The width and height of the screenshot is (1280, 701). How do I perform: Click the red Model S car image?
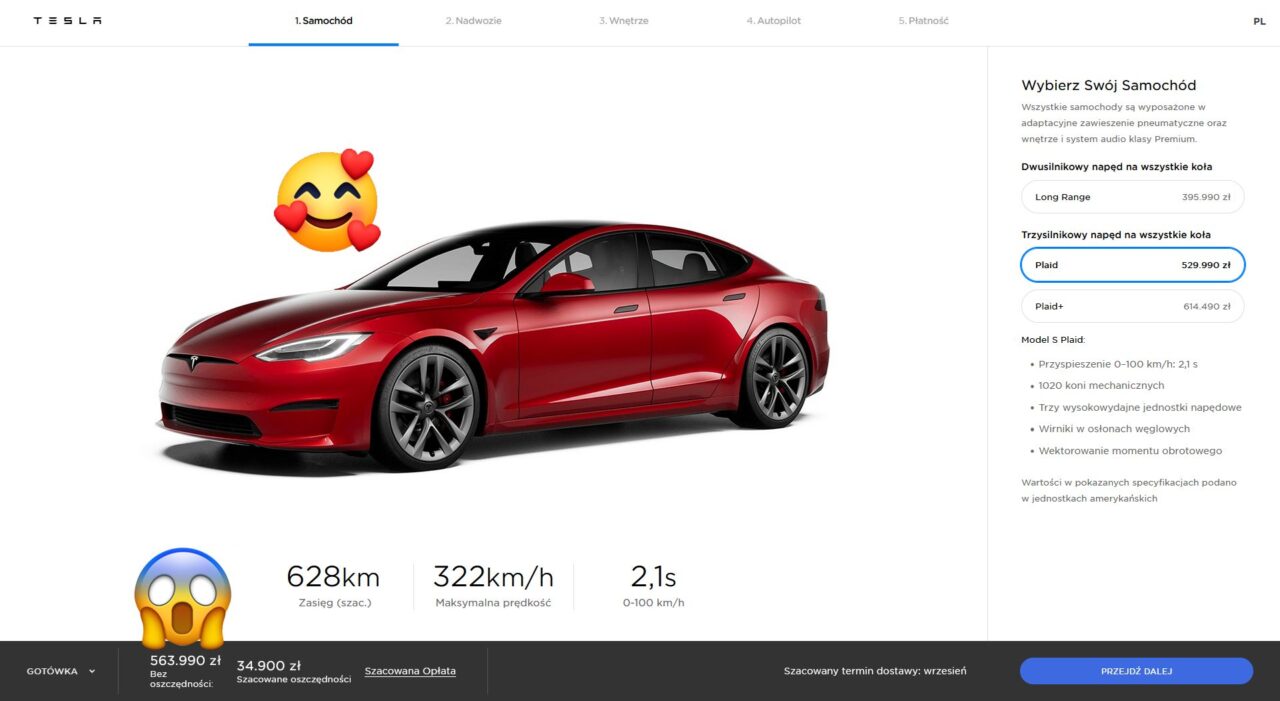(494, 347)
